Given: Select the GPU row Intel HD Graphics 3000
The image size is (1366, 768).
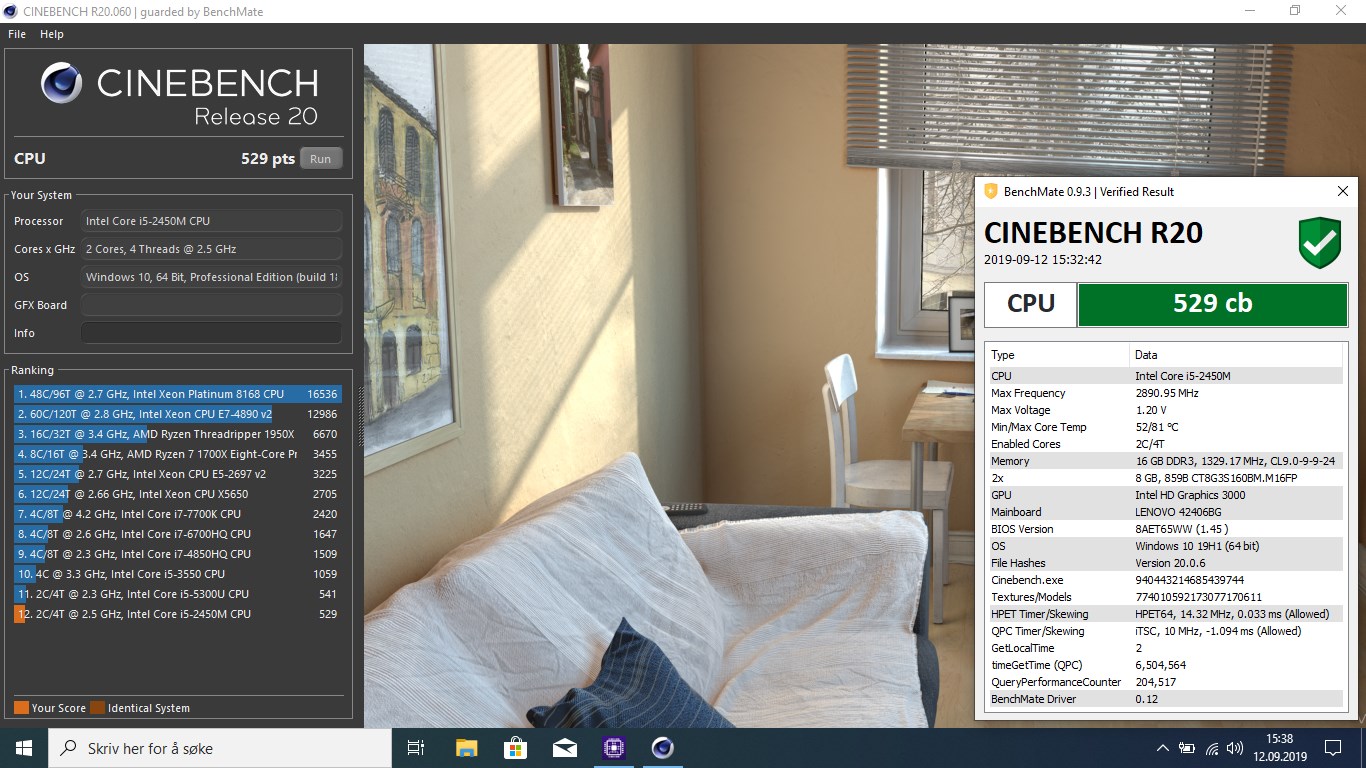Looking at the screenshot, I should coord(1165,495).
